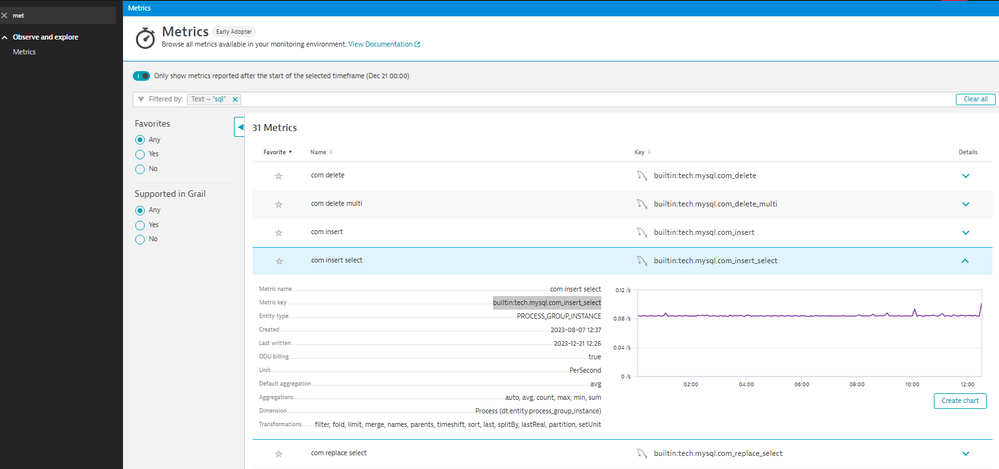Collapse the filter sidebar arrow
This screenshot has height=469, width=999.
pos(240,127)
